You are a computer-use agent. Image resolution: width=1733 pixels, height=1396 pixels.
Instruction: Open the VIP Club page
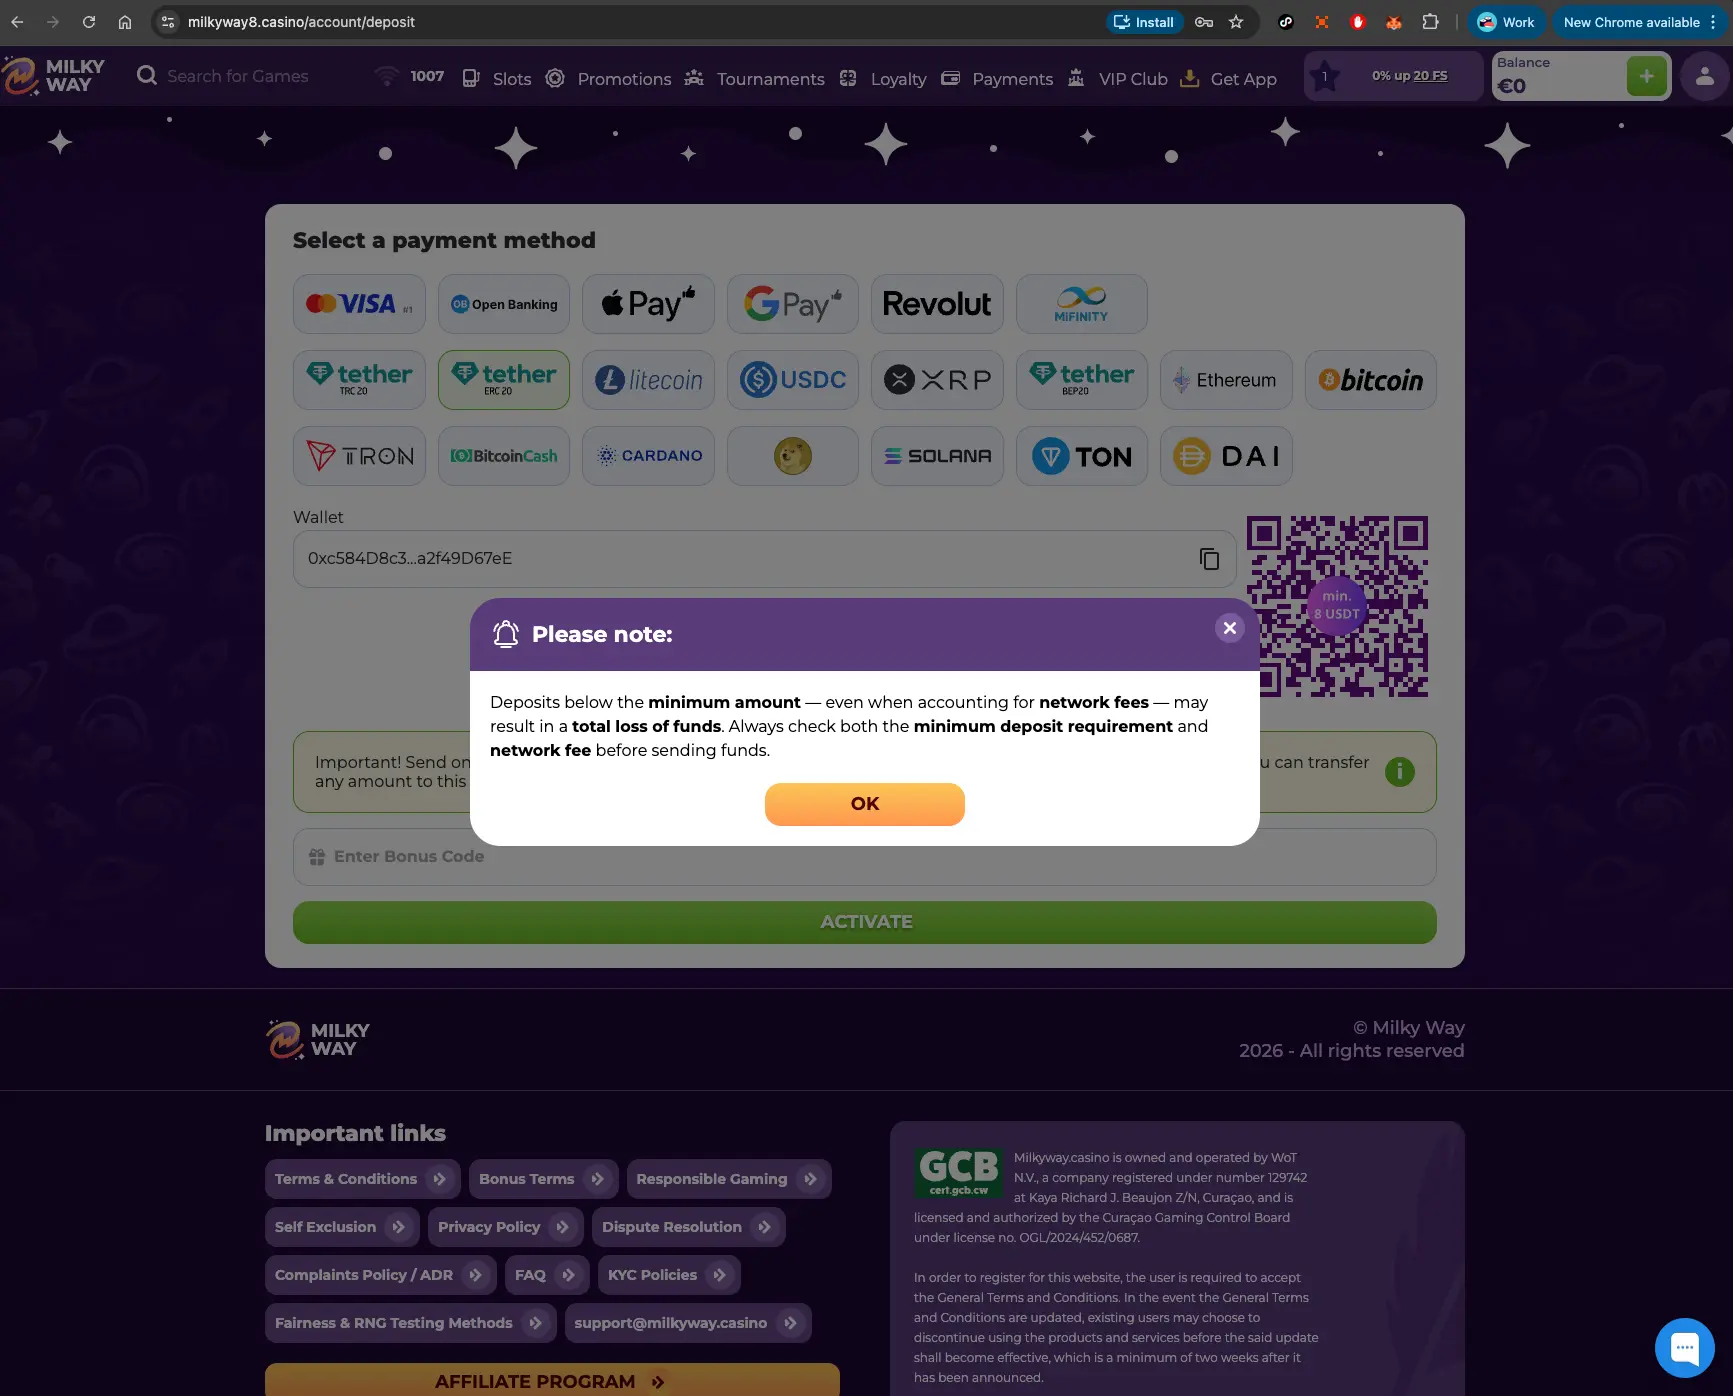click(1117, 79)
